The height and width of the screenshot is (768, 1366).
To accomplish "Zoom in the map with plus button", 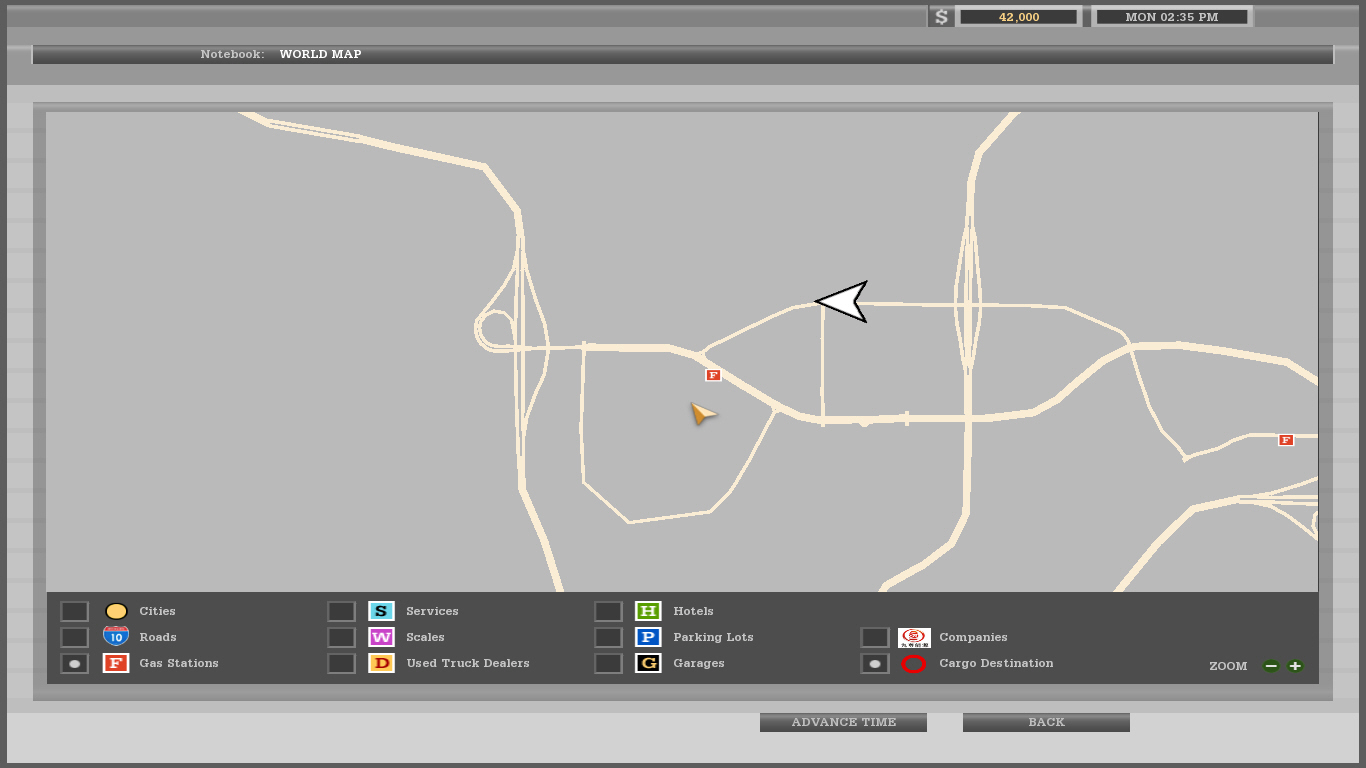I will click(1295, 666).
